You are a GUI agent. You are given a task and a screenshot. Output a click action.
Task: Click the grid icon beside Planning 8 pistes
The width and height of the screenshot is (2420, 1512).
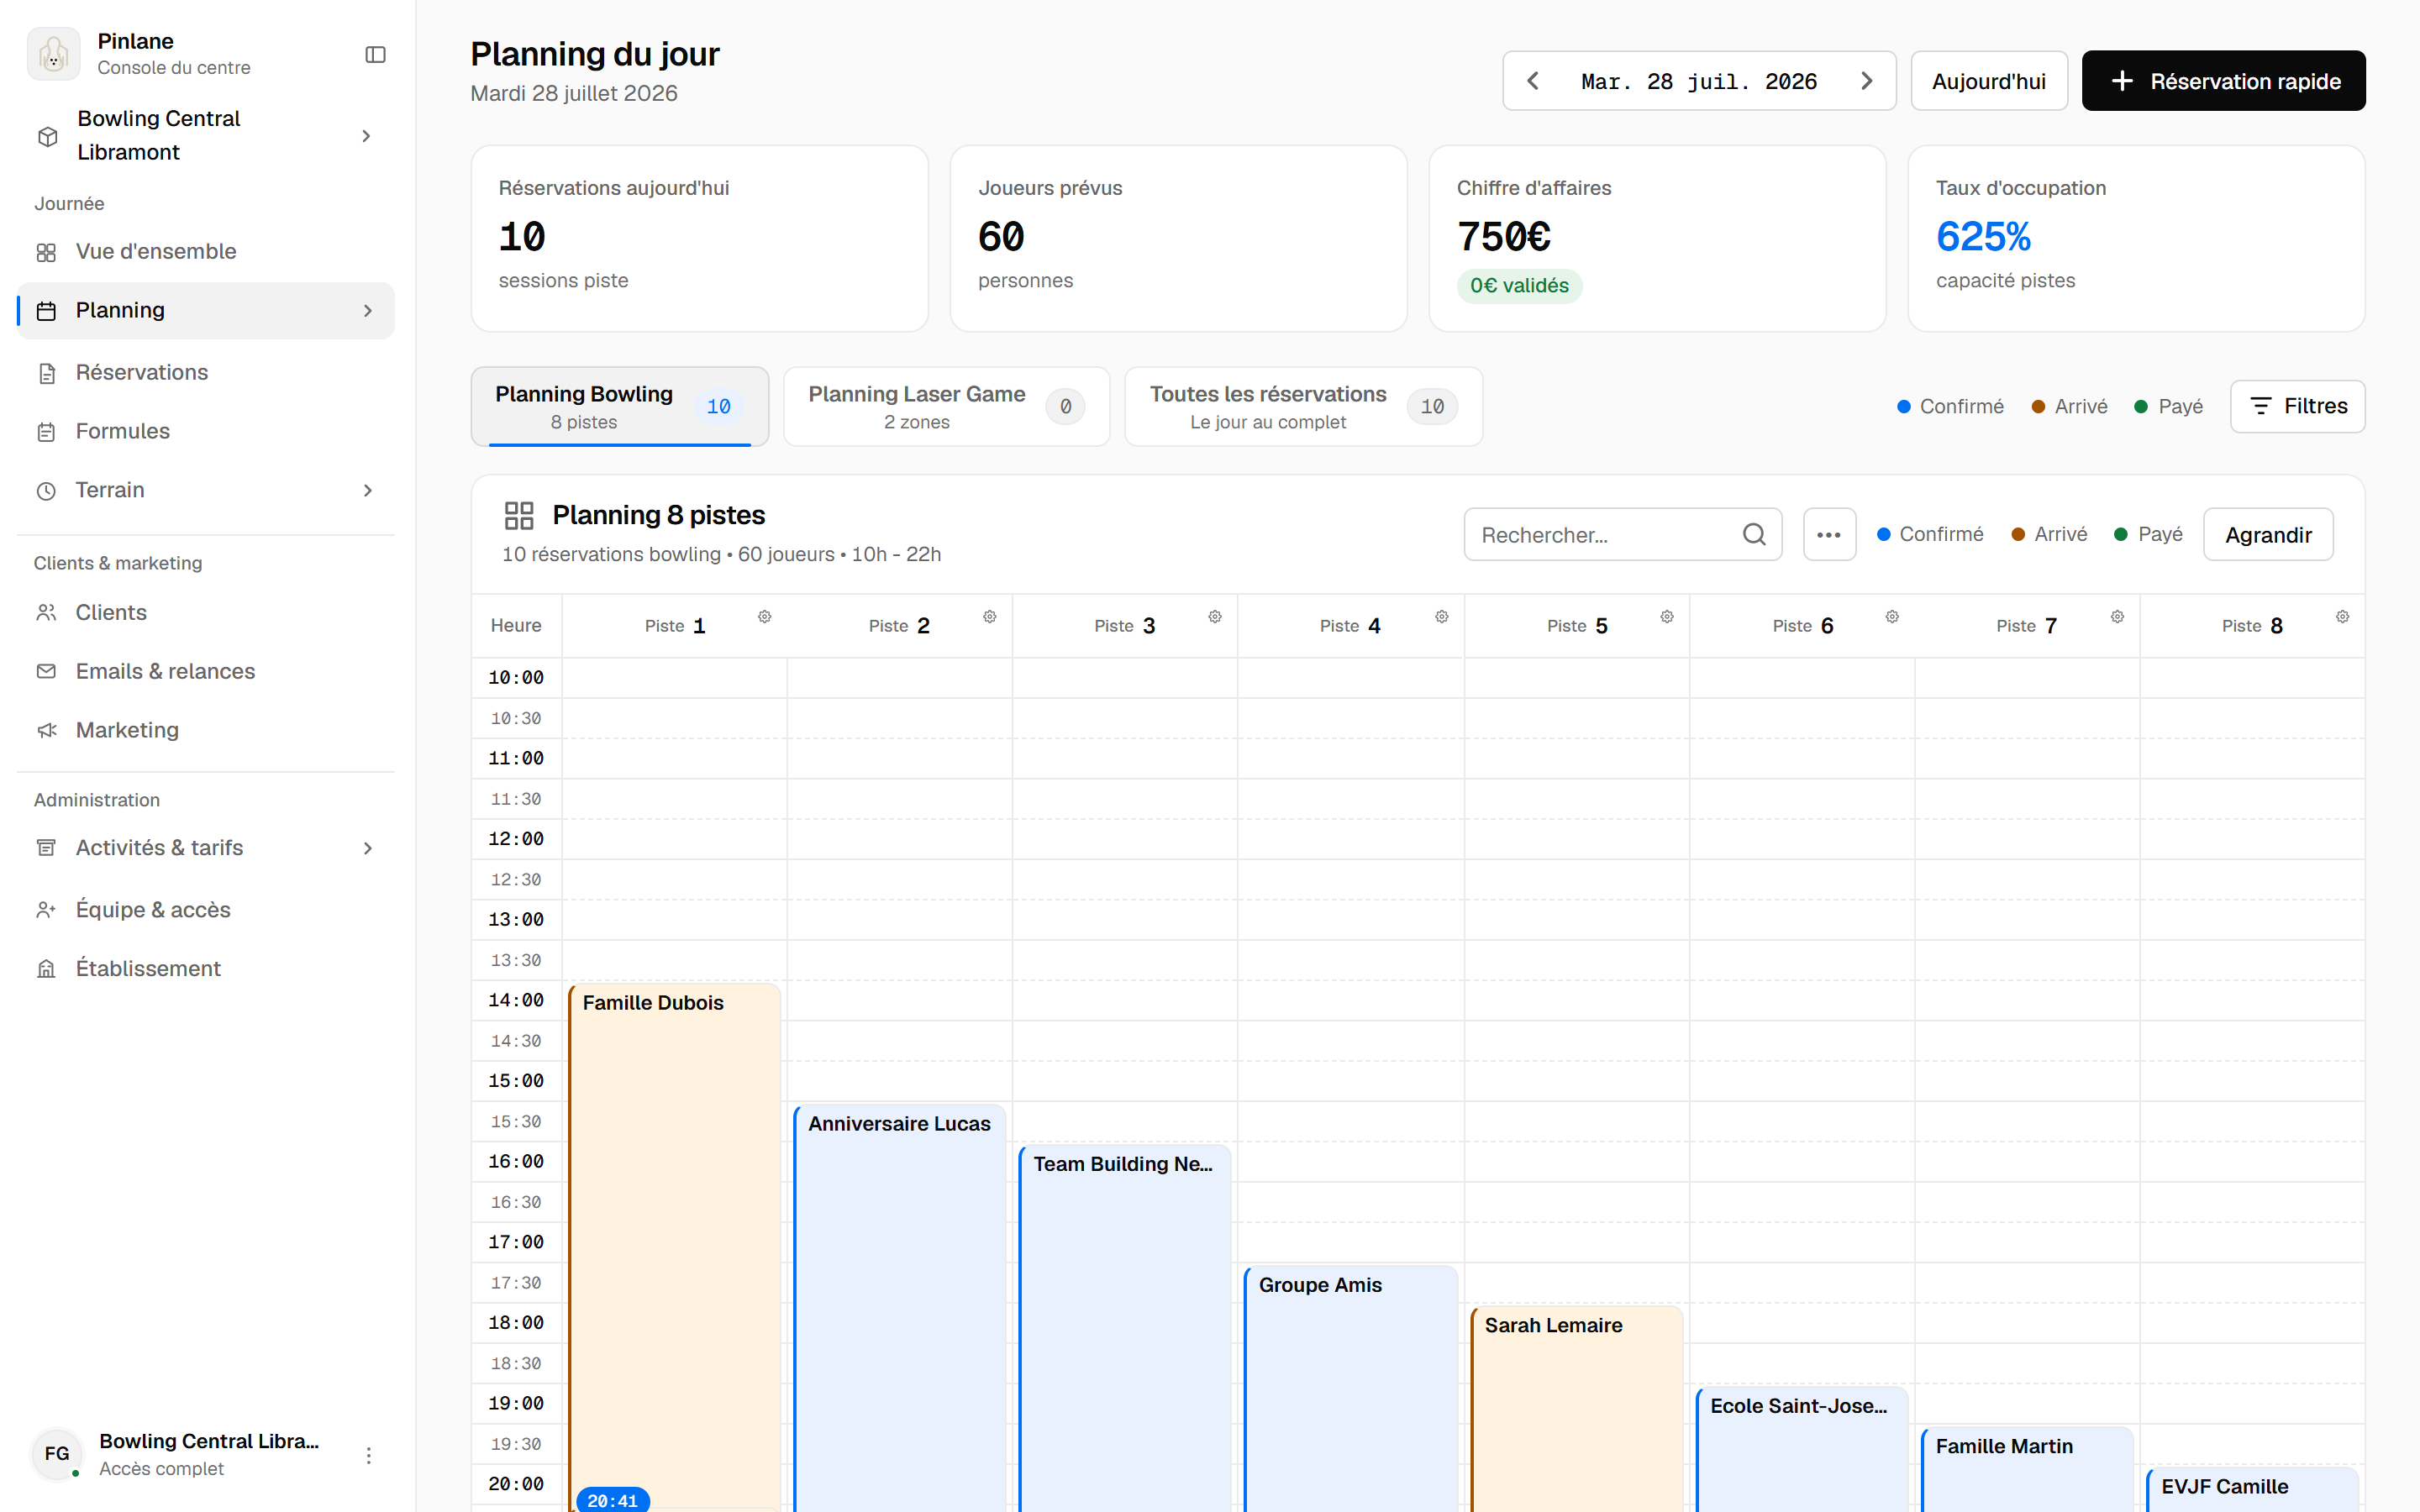pyautogui.click(x=519, y=515)
